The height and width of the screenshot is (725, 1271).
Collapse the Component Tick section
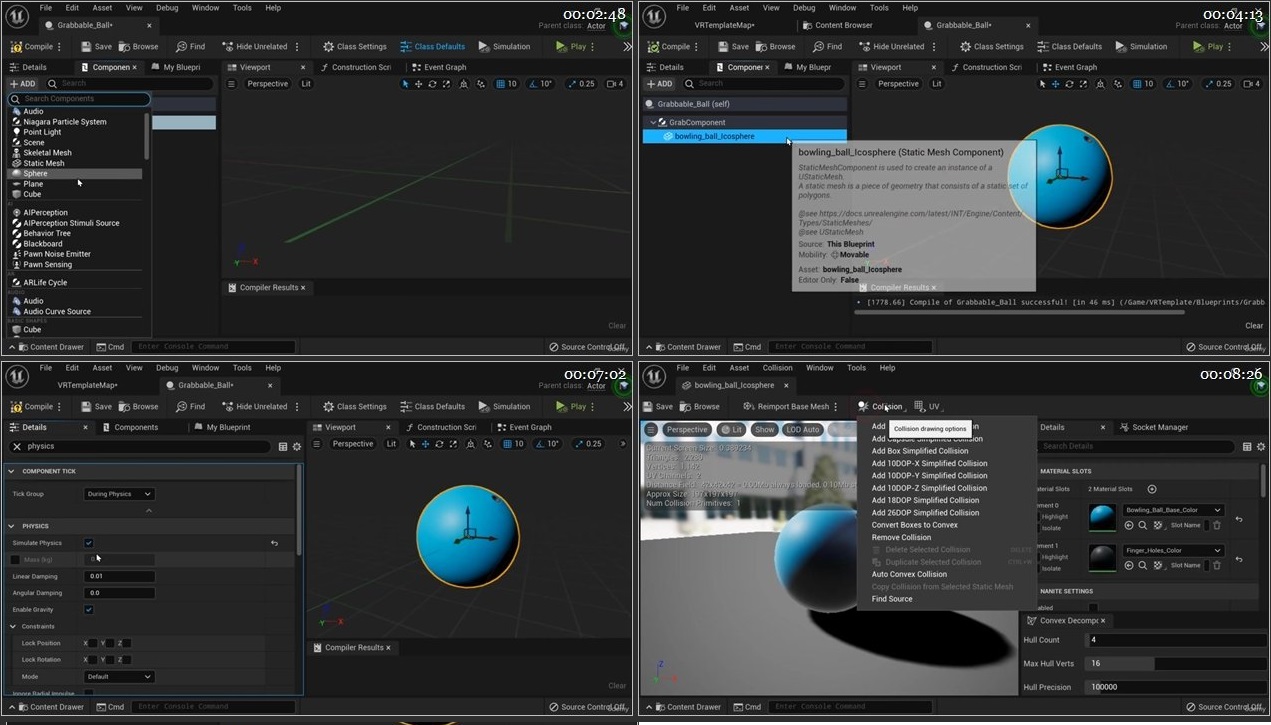[x=11, y=471]
